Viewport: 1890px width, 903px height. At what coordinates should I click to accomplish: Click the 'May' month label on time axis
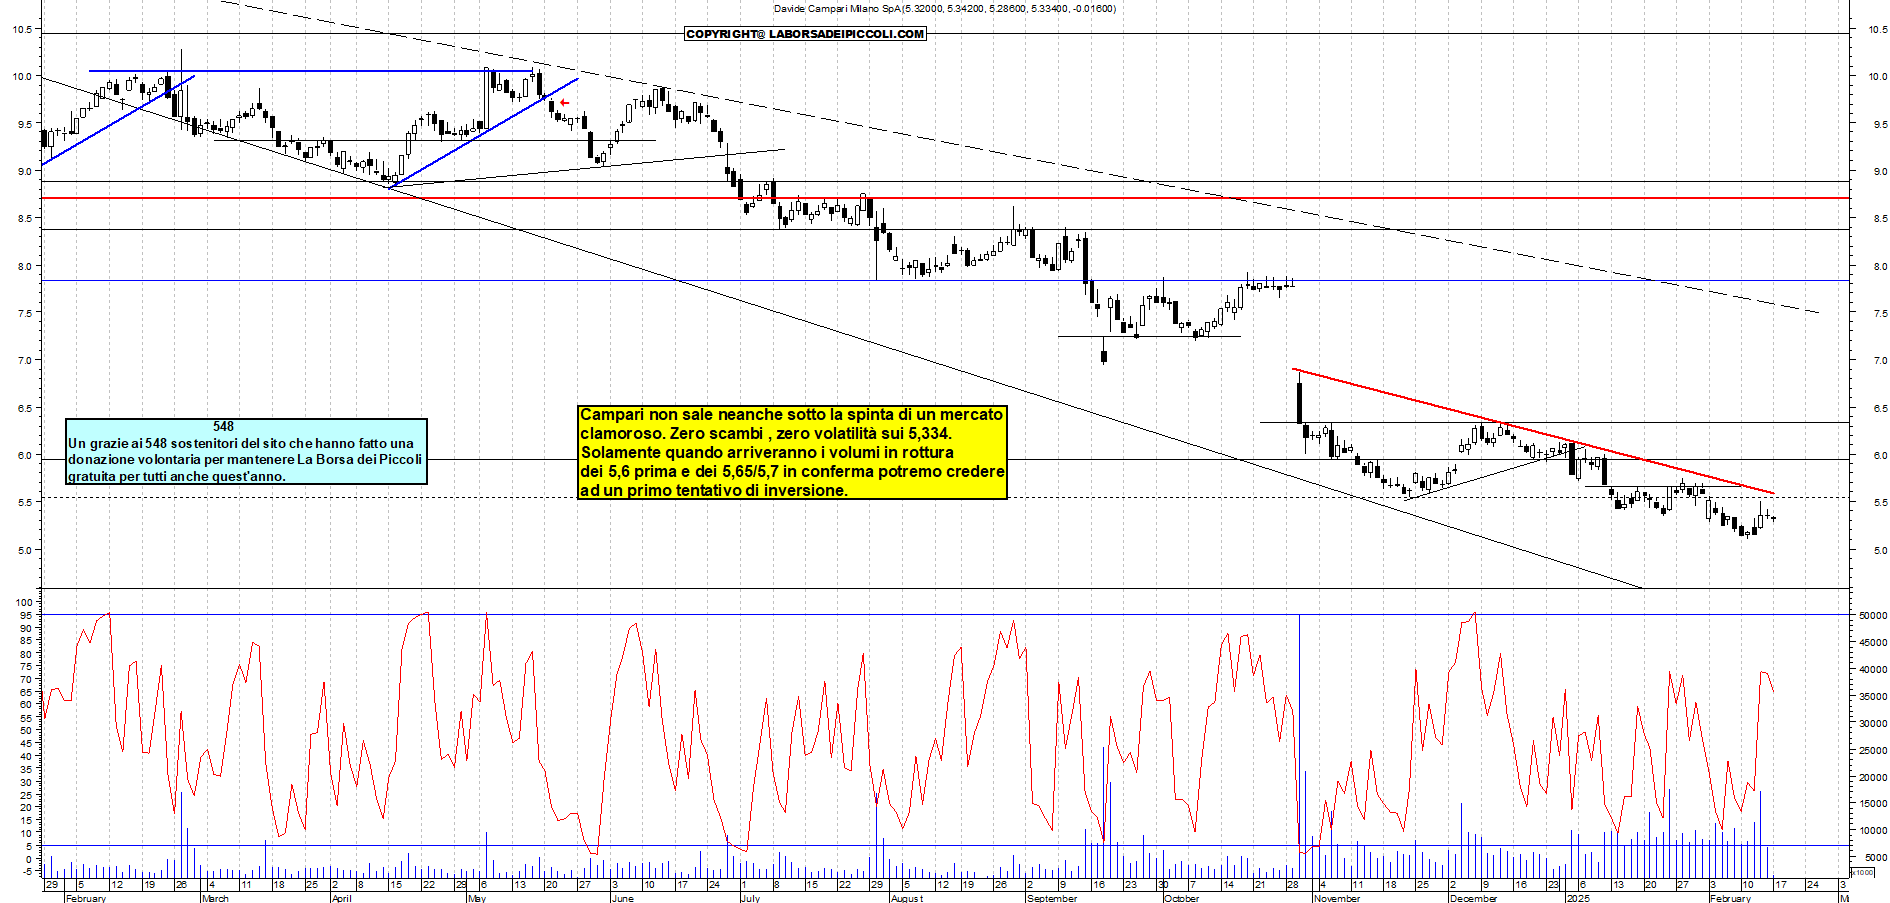(477, 898)
